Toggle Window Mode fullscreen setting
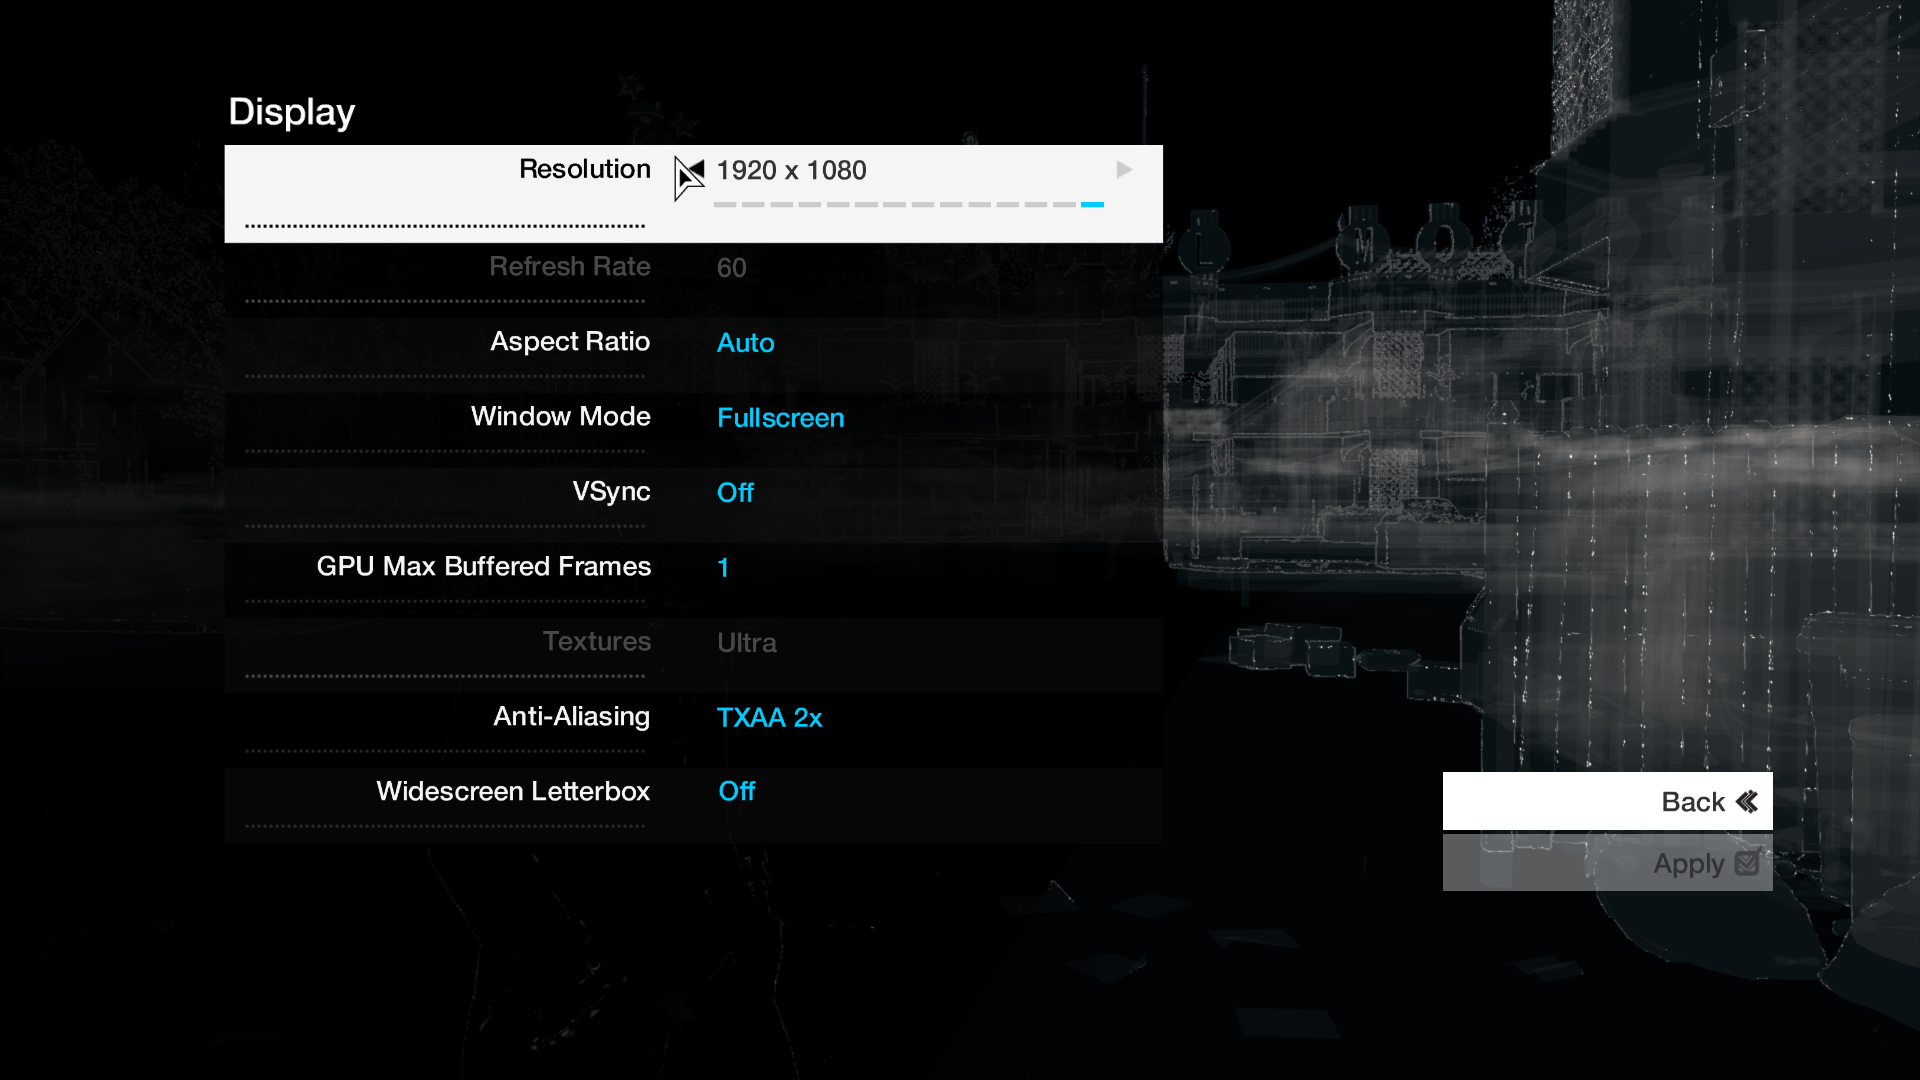Screen dimensions: 1920x1080 tap(779, 417)
